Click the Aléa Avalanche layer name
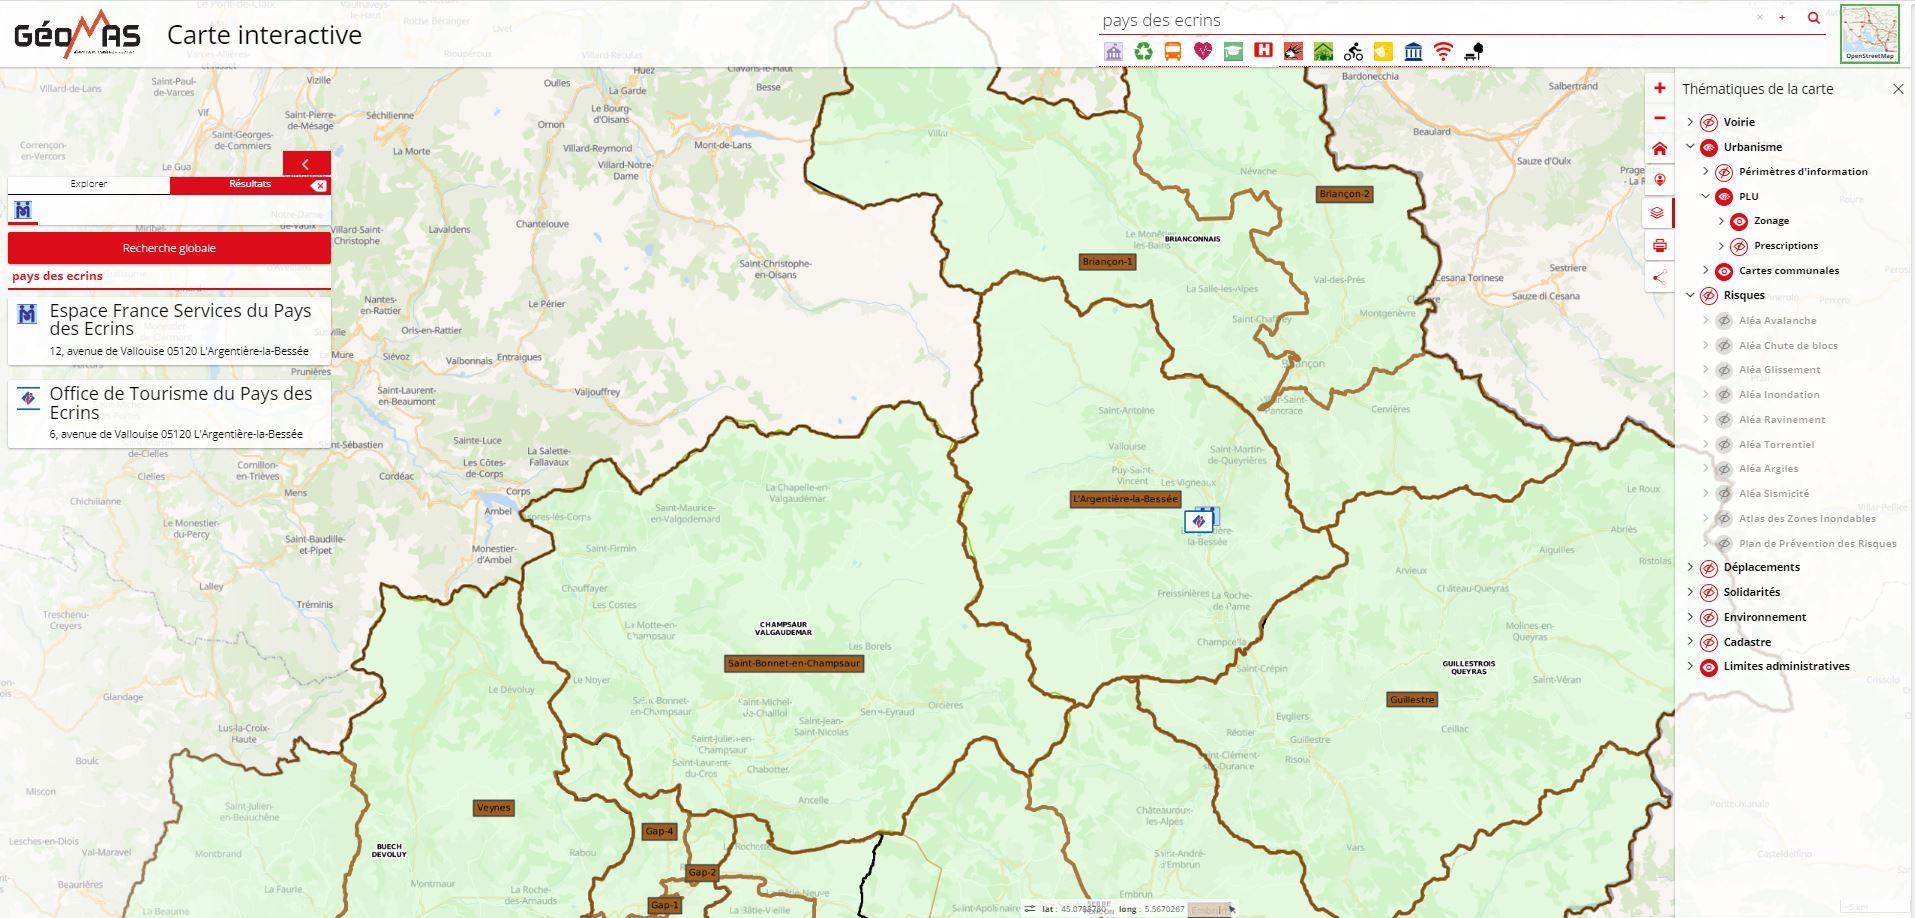The image size is (1915, 918). [x=1777, y=321]
